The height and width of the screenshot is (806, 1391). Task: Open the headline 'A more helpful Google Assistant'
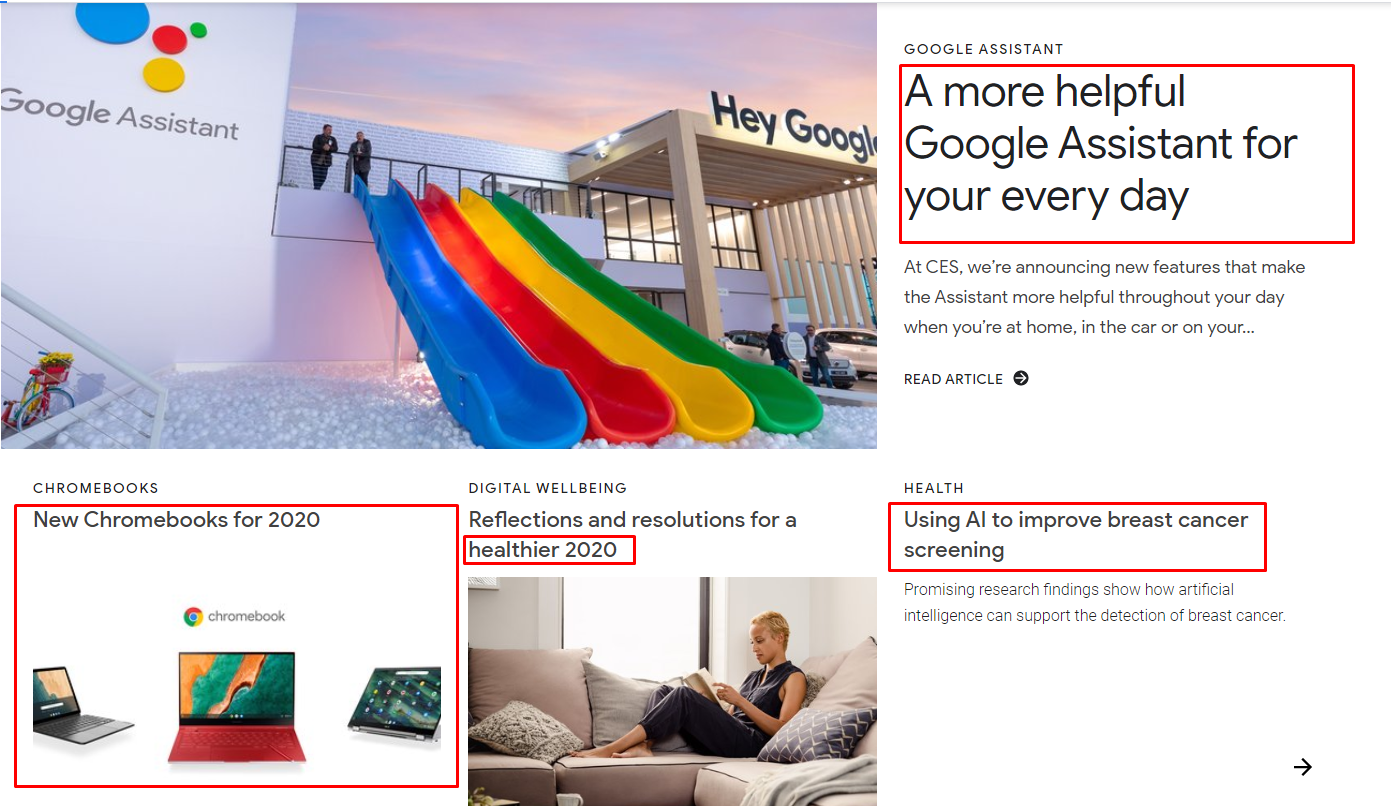1101,144
